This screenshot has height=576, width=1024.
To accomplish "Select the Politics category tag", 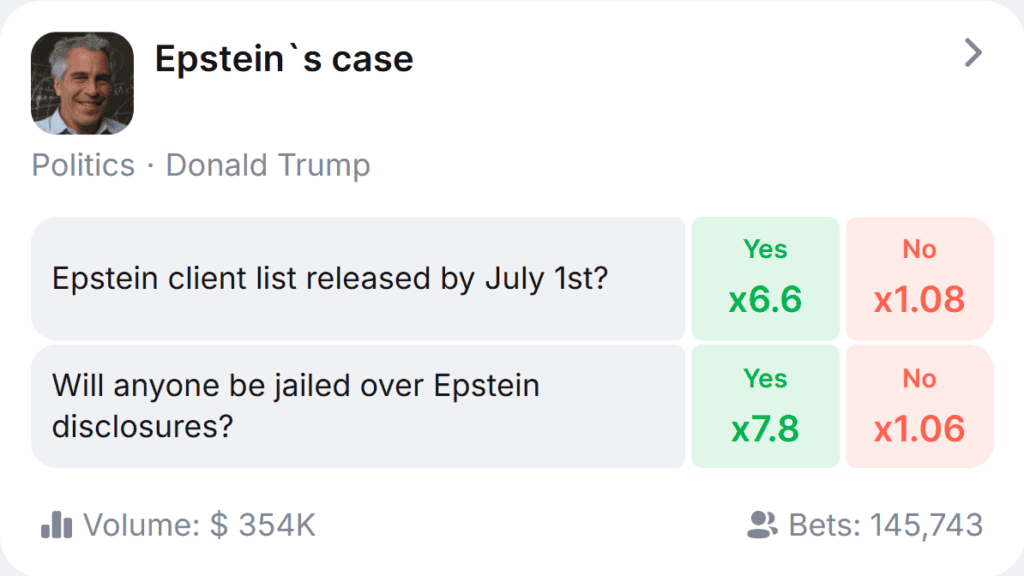I will coord(83,165).
